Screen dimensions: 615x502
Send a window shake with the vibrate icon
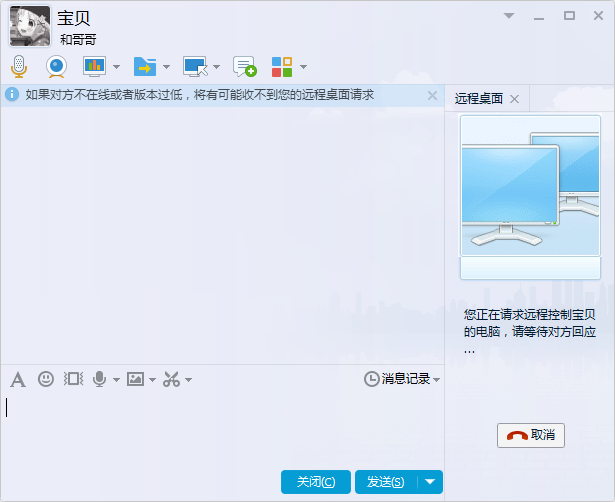pos(73,379)
